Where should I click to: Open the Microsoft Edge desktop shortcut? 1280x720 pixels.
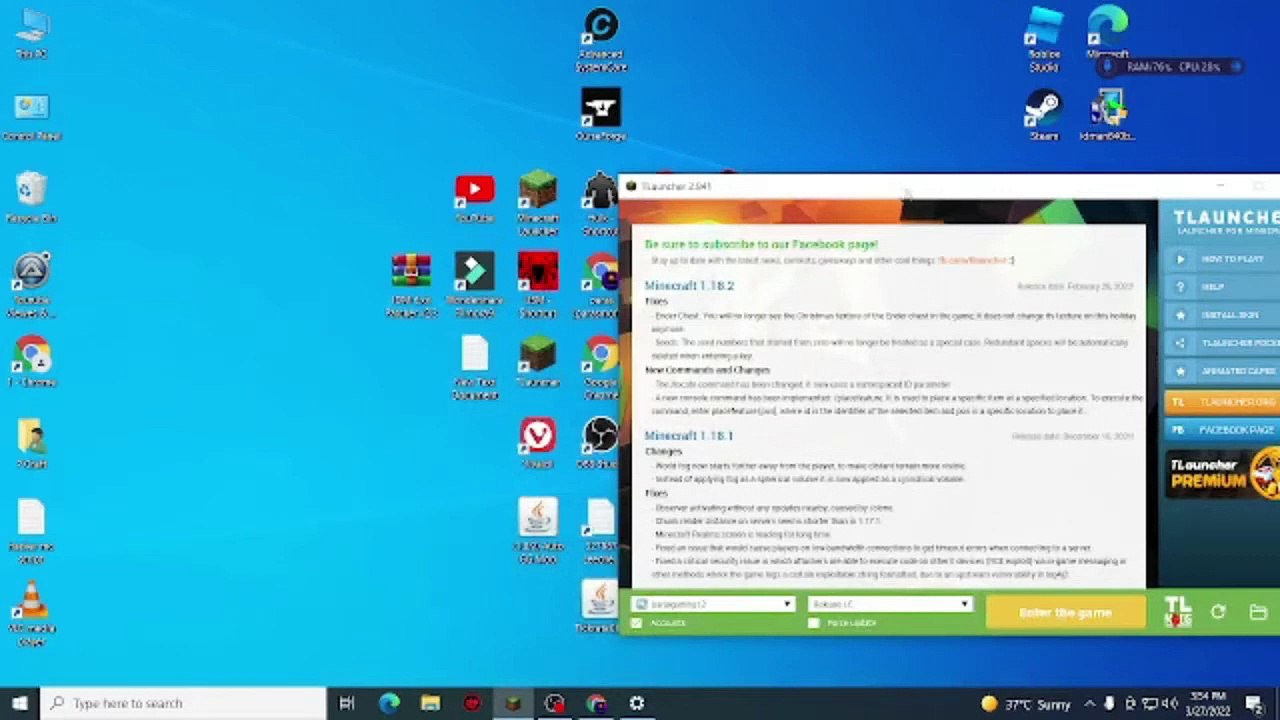click(x=1107, y=33)
